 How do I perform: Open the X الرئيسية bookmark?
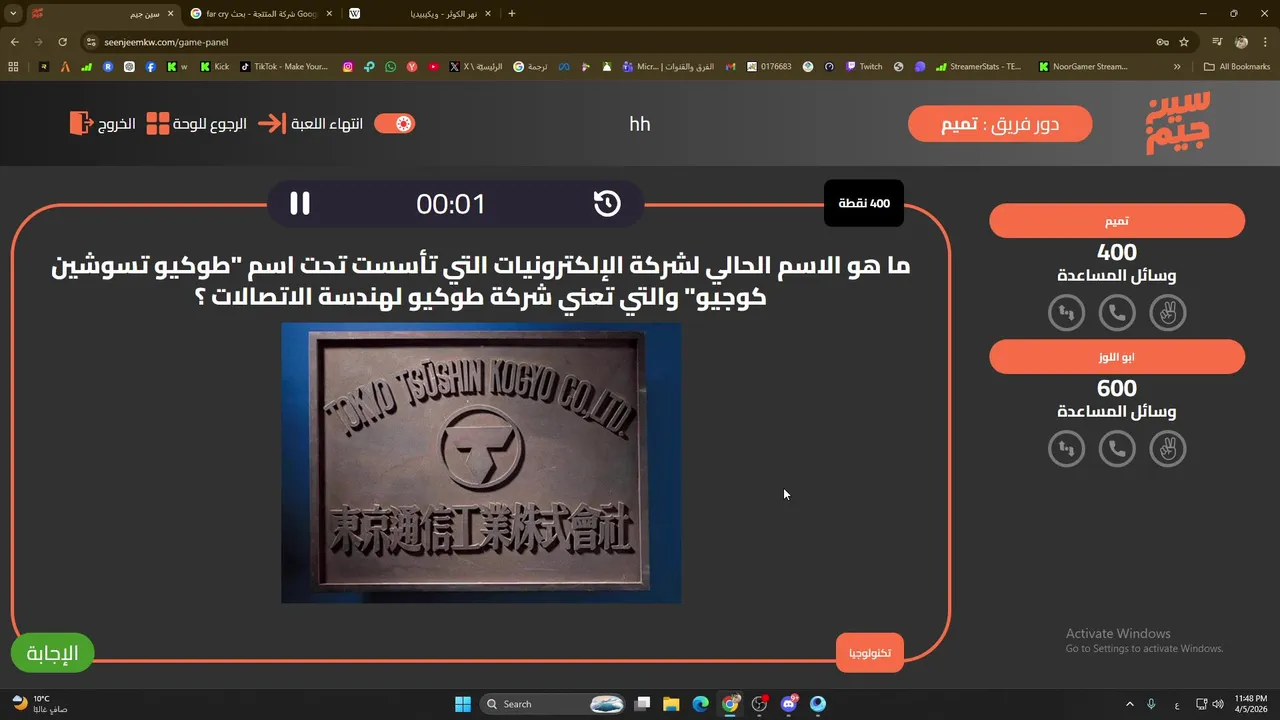point(476,67)
